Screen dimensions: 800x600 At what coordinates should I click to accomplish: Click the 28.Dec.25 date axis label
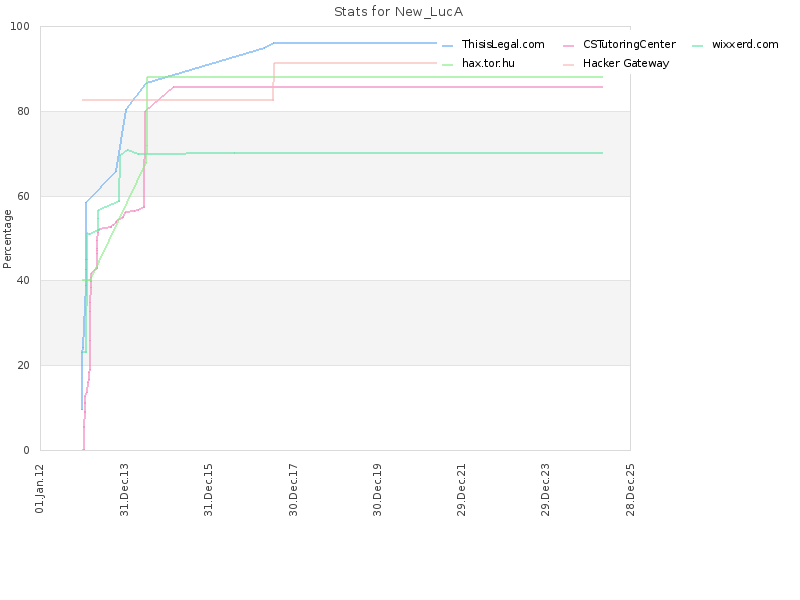click(x=630, y=489)
